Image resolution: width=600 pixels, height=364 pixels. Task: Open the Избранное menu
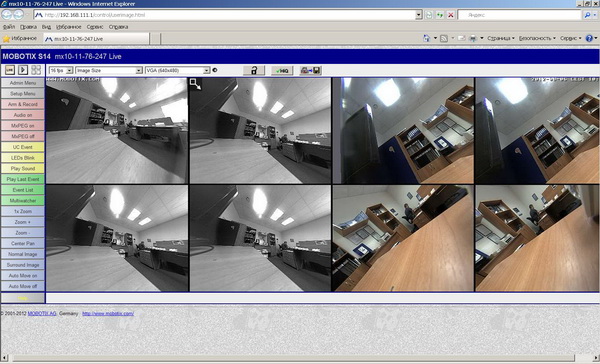tap(68, 27)
